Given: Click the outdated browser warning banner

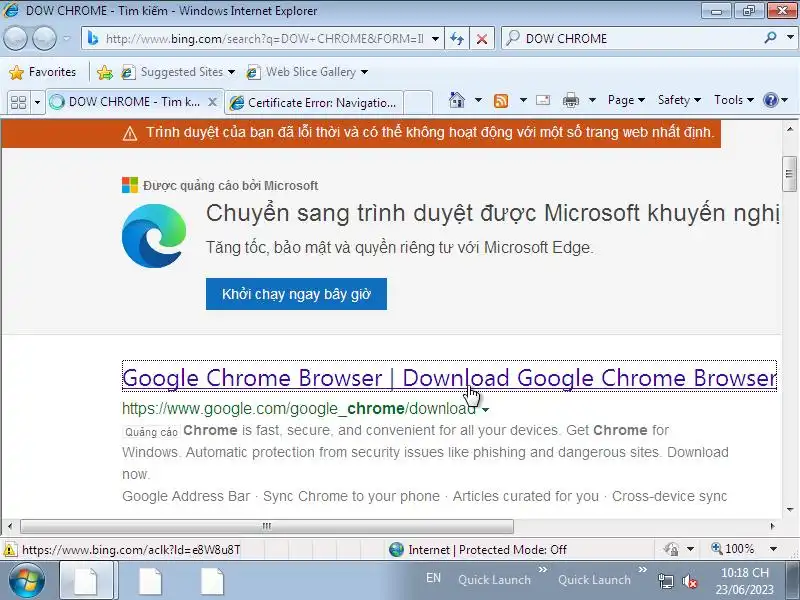Looking at the screenshot, I should tap(361, 133).
